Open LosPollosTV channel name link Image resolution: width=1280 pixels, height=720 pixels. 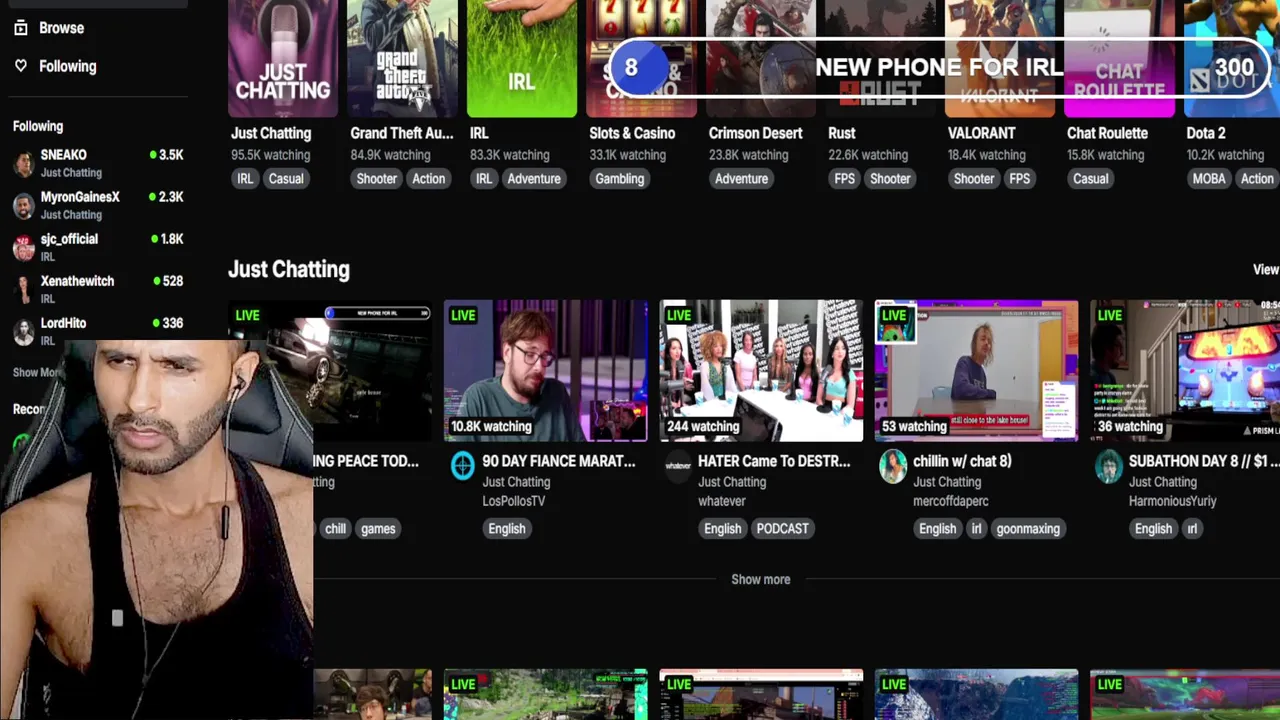coord(514,501)
